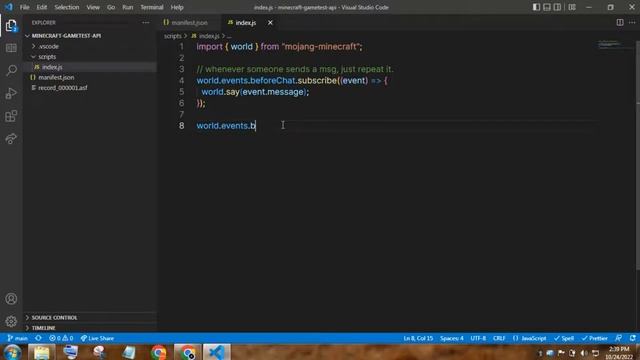Open the Extensions view

click(11, 116)
